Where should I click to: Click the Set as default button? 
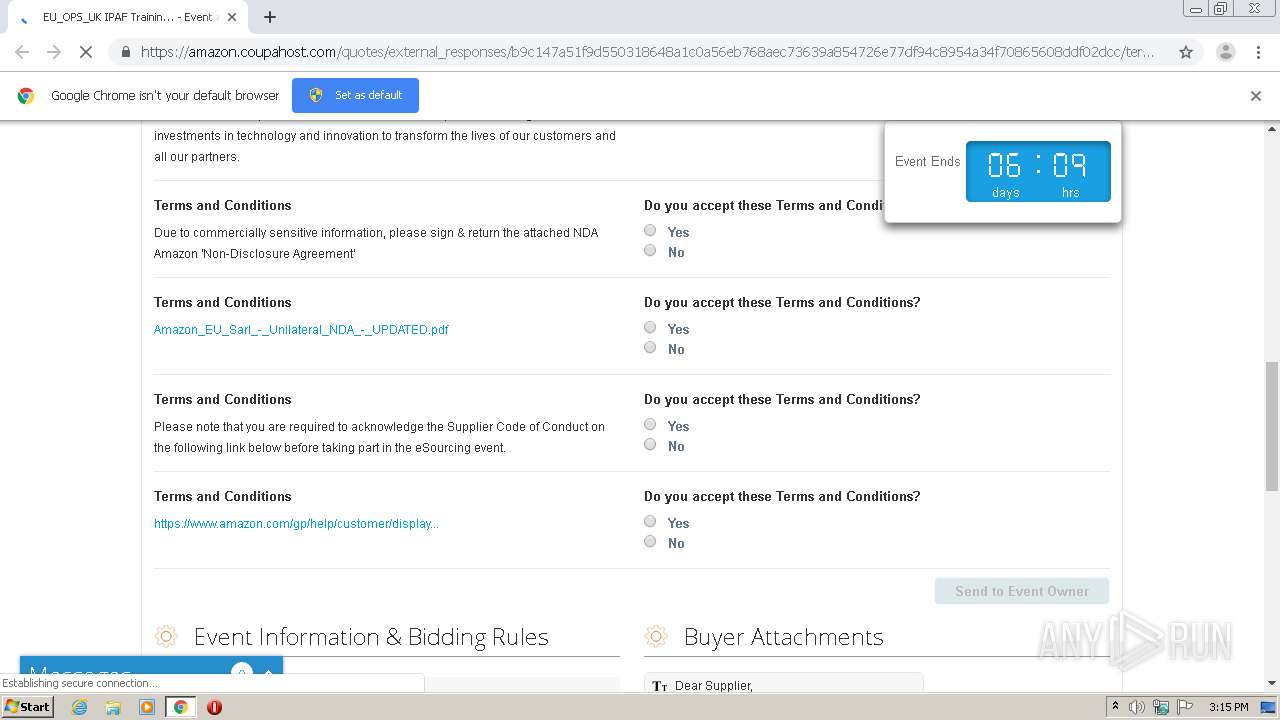pos(355,95)
